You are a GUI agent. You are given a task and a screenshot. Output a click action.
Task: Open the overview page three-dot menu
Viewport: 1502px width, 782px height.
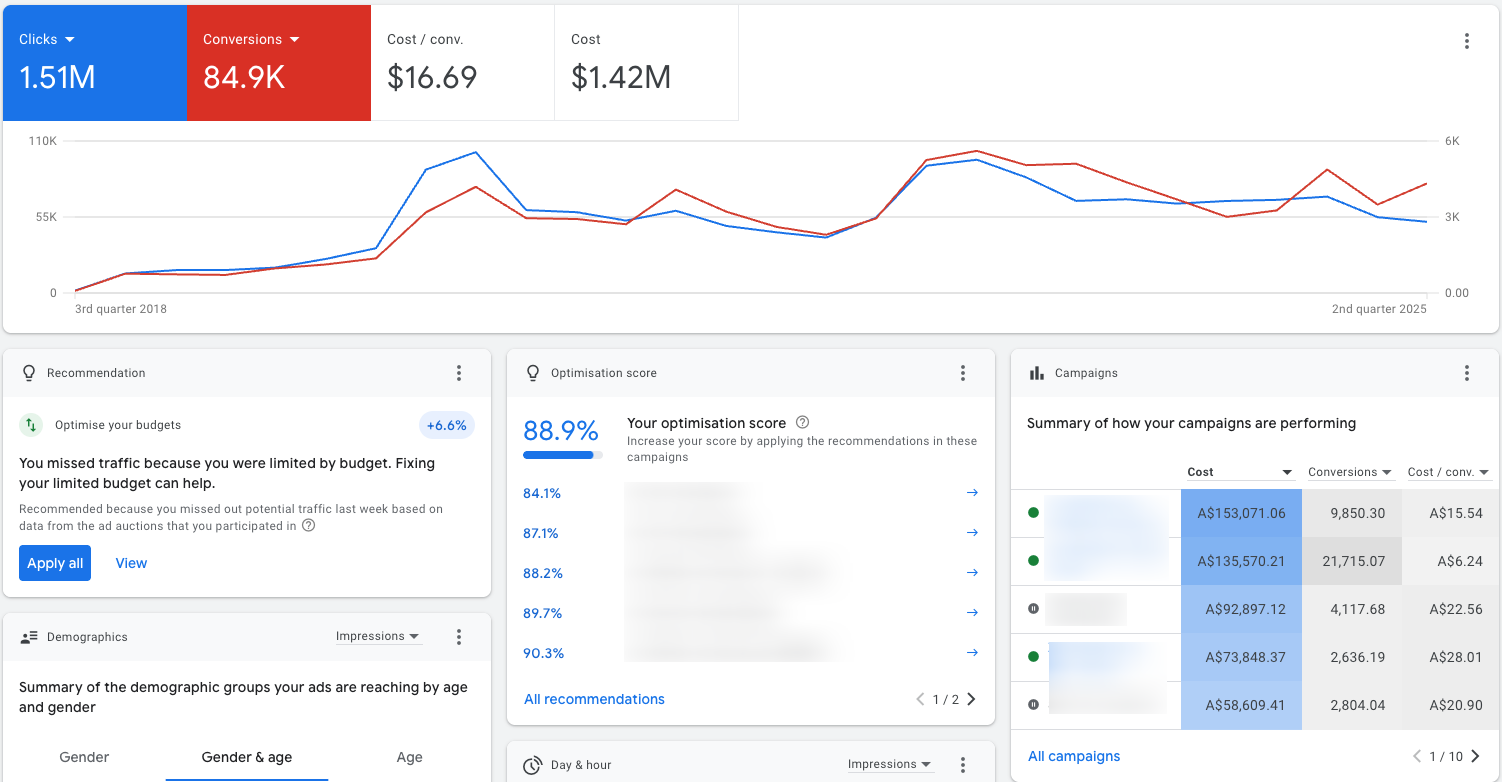(x=1467, y=41)
